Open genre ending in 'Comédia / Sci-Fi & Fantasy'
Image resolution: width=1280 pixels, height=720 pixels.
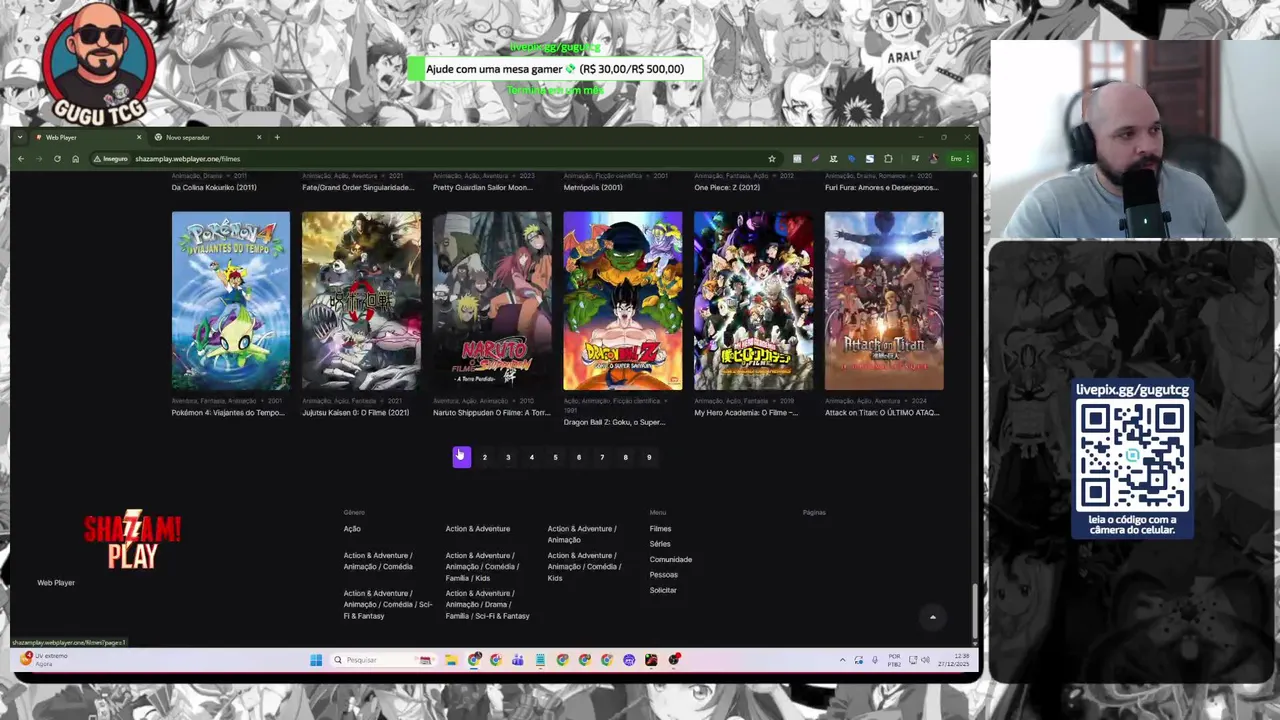click(x=388, y=605)
